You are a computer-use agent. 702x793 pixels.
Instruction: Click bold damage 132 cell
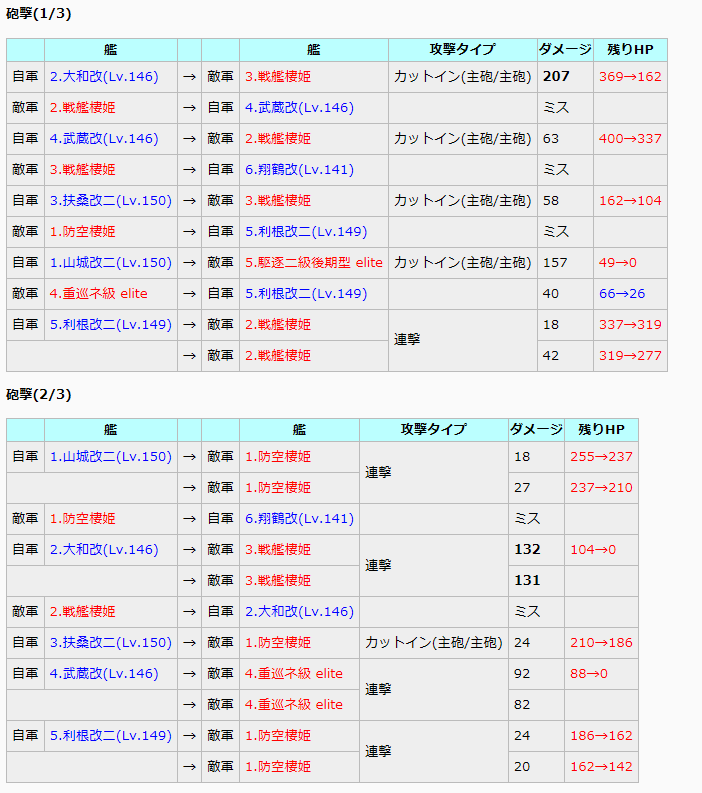pos(536,550)
